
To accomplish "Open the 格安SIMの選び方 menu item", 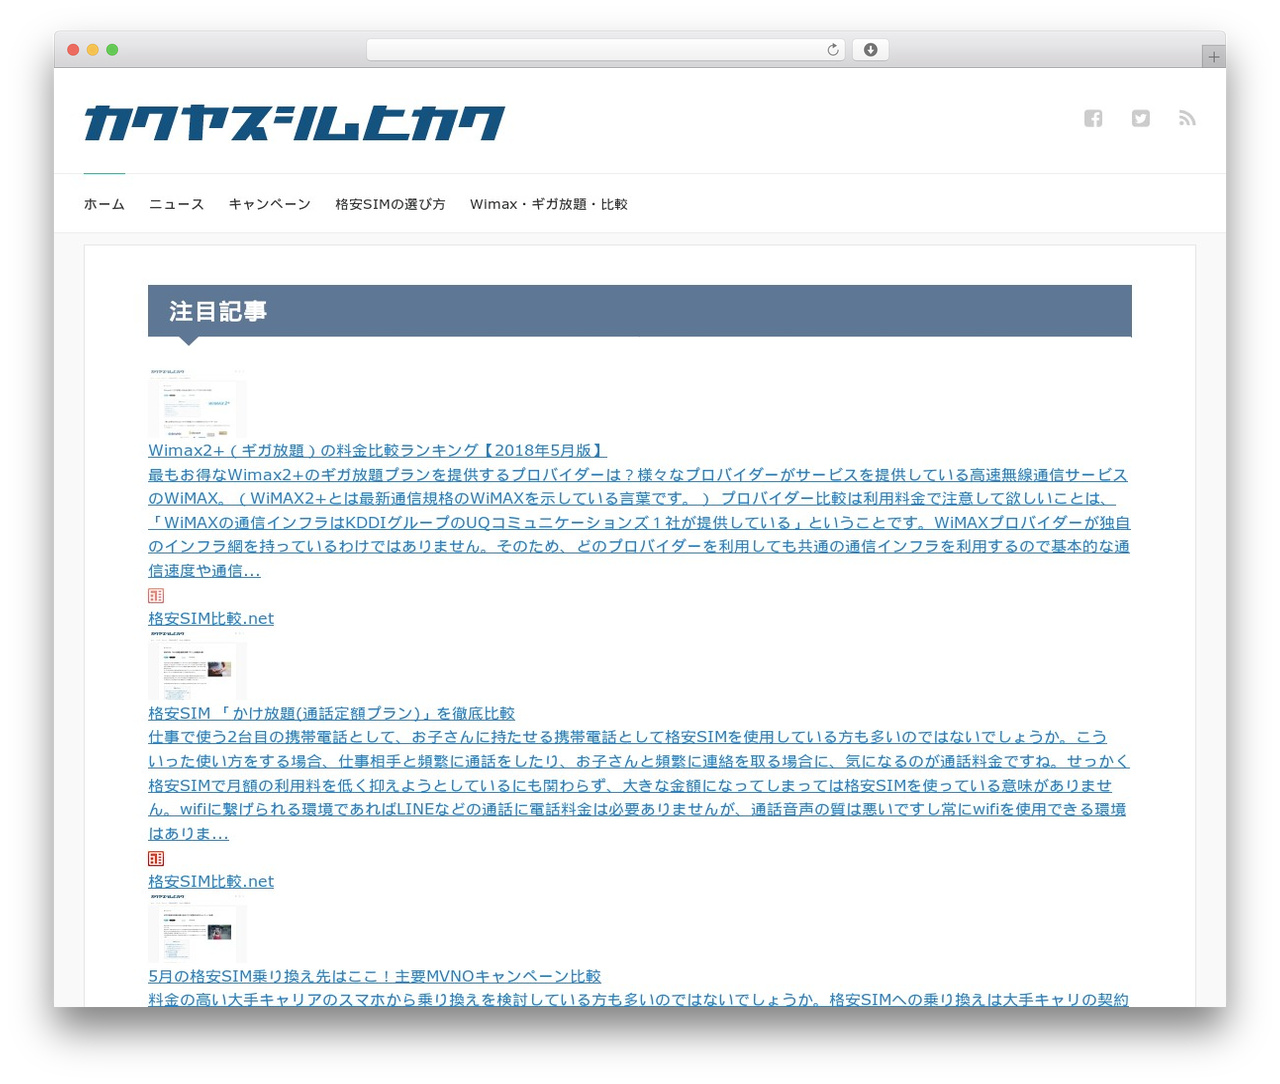I will (x=390, y=204).
